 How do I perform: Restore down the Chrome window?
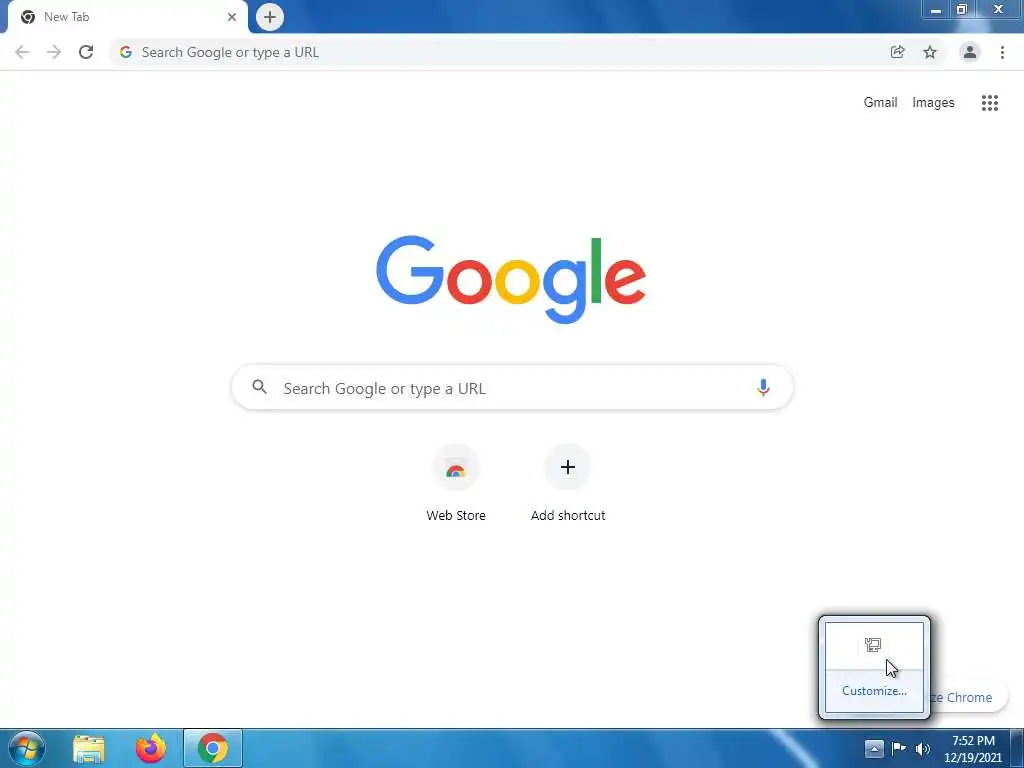(961, 10)
